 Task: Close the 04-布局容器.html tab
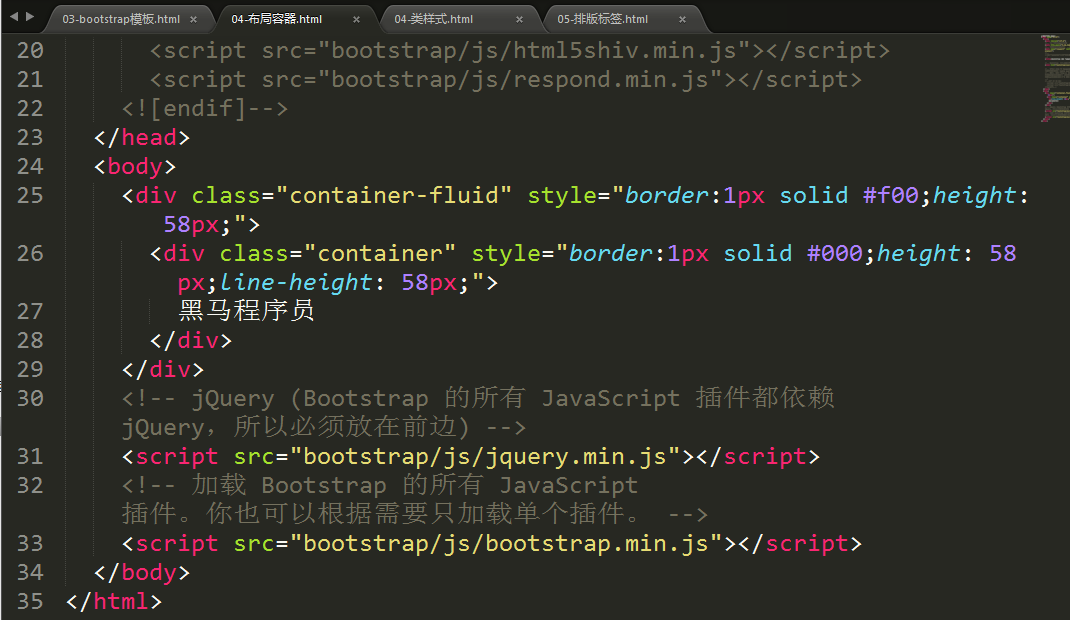point(356,20)
